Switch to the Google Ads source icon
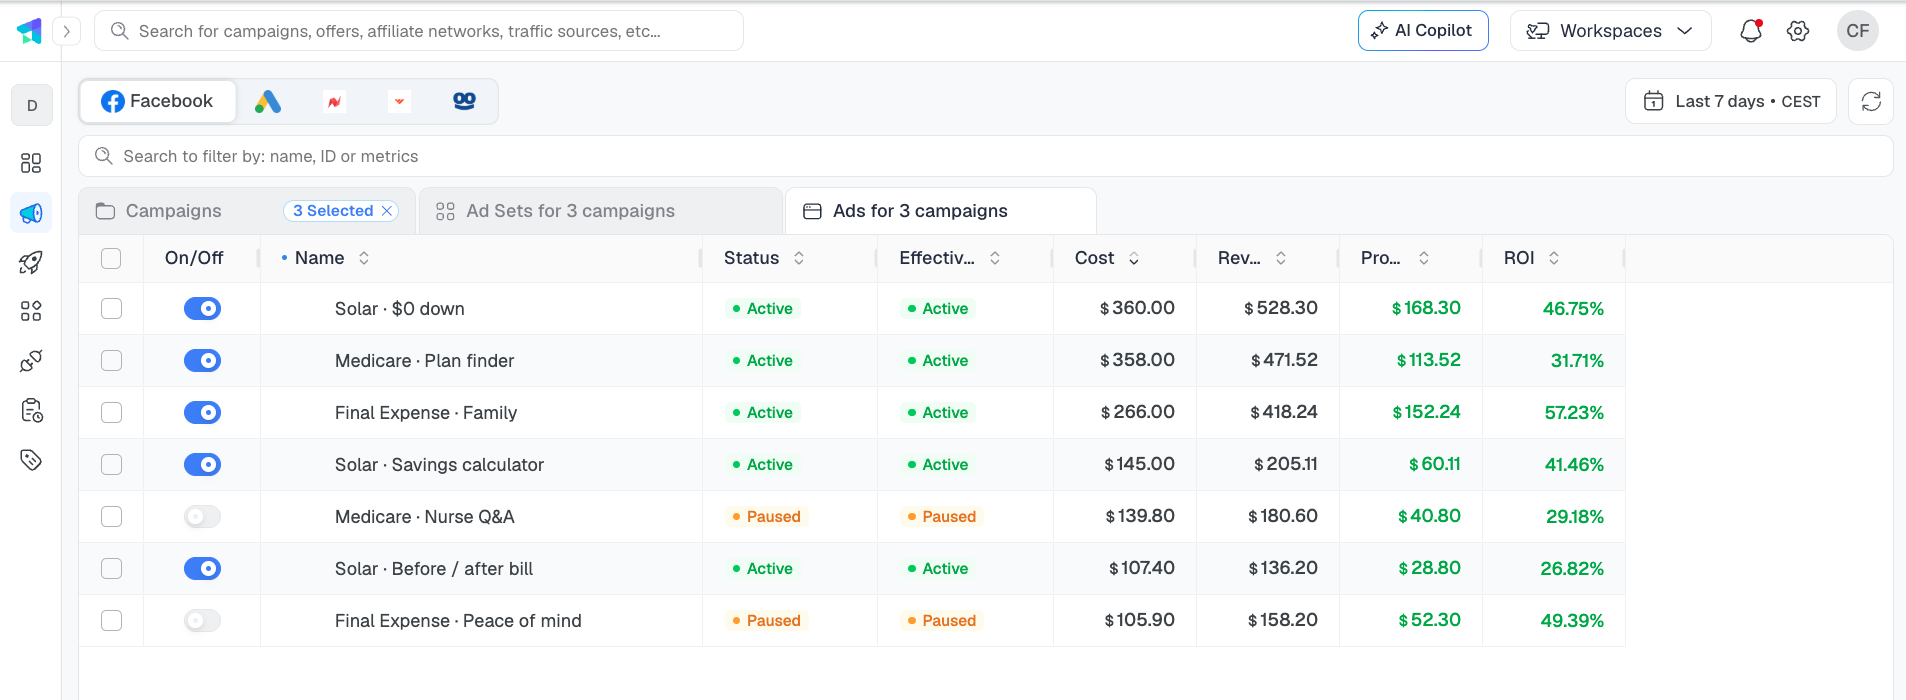1906x700 pixels. (x=268, y=101)
